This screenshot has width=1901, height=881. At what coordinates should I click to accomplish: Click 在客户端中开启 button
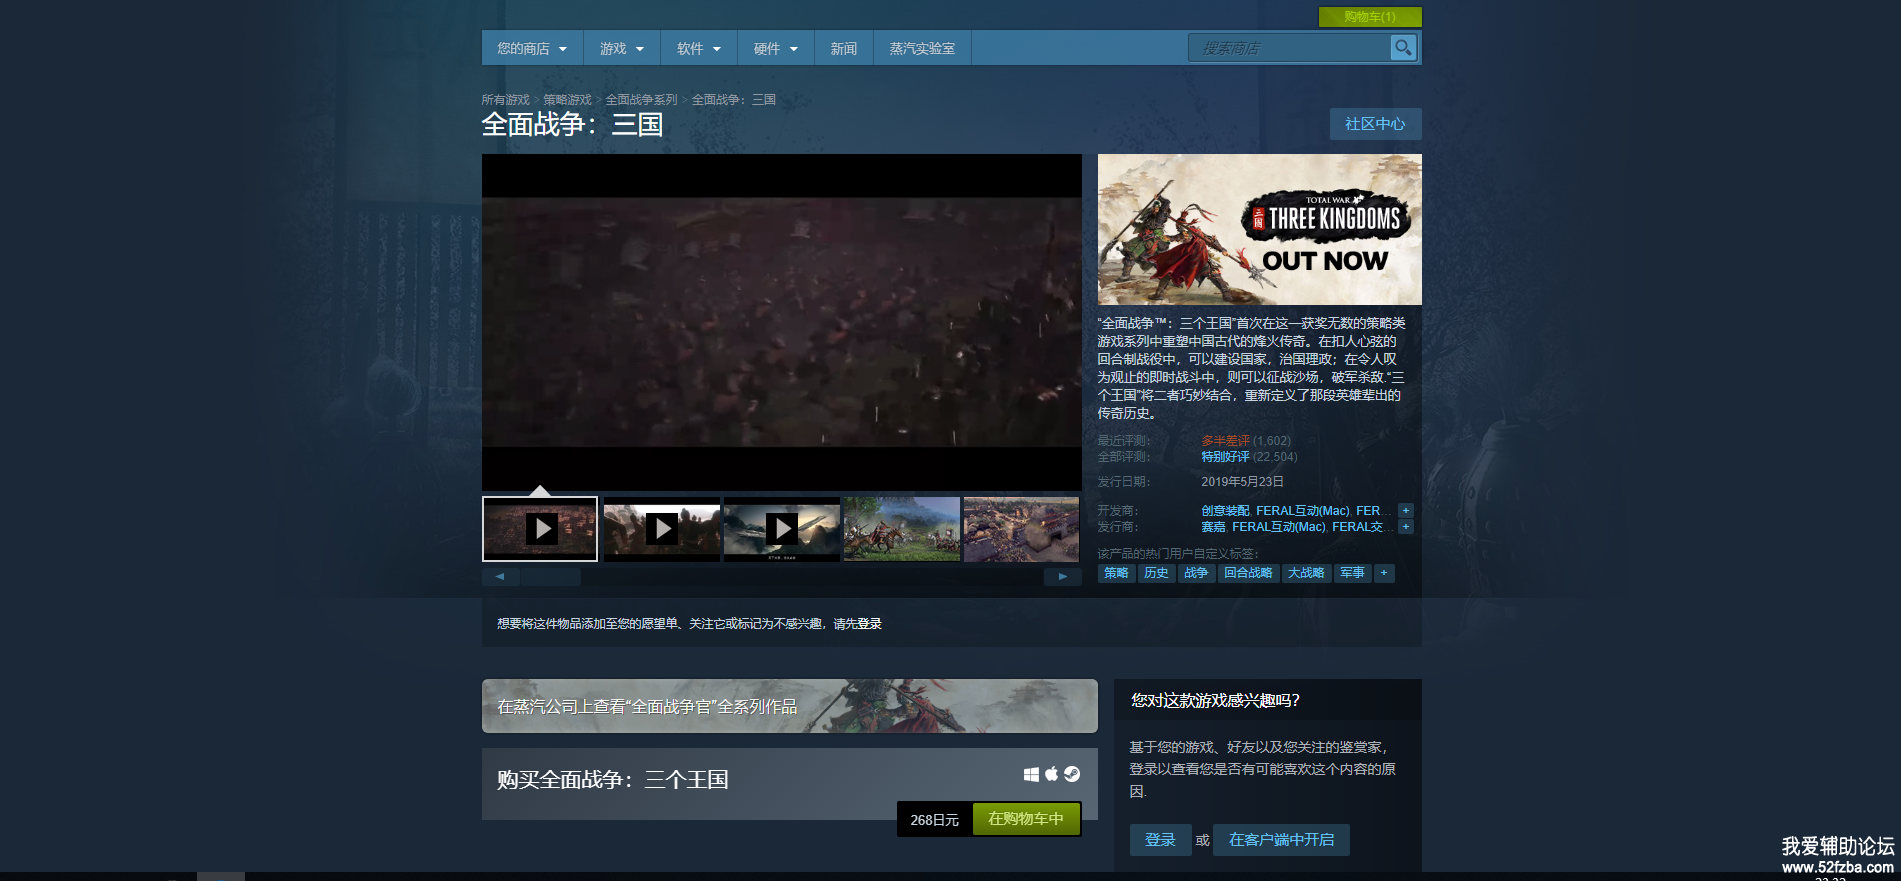pos(1281,840)
